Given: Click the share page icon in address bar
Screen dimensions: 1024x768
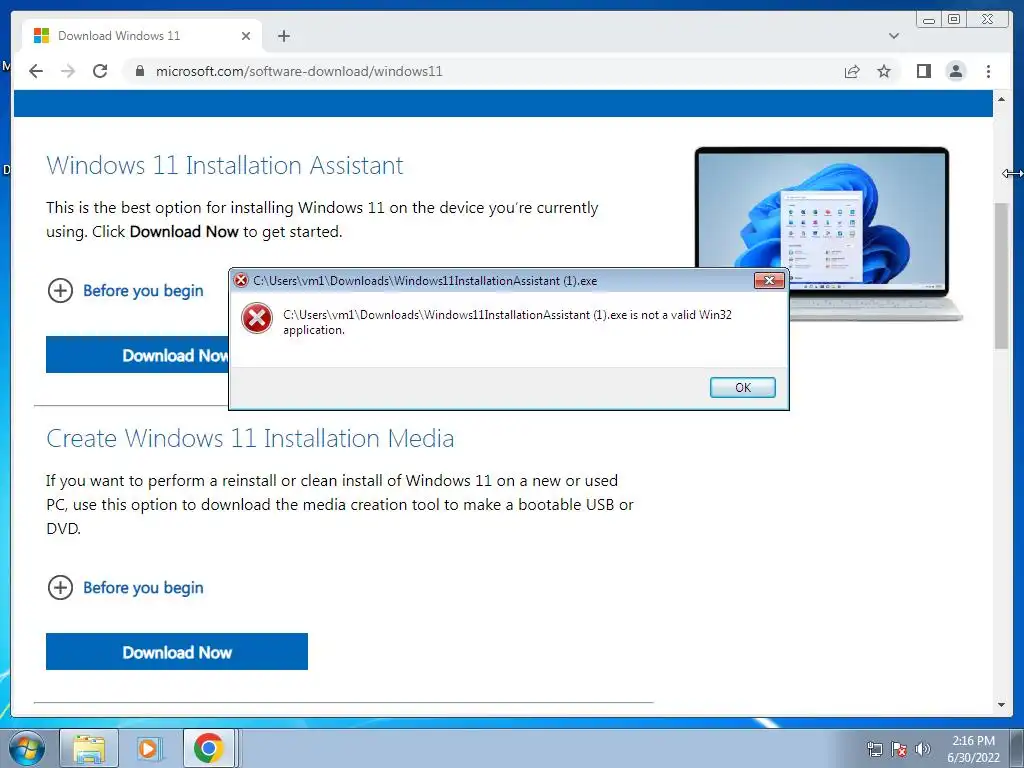Looking at the screenshot, I should tap(852, 71).
